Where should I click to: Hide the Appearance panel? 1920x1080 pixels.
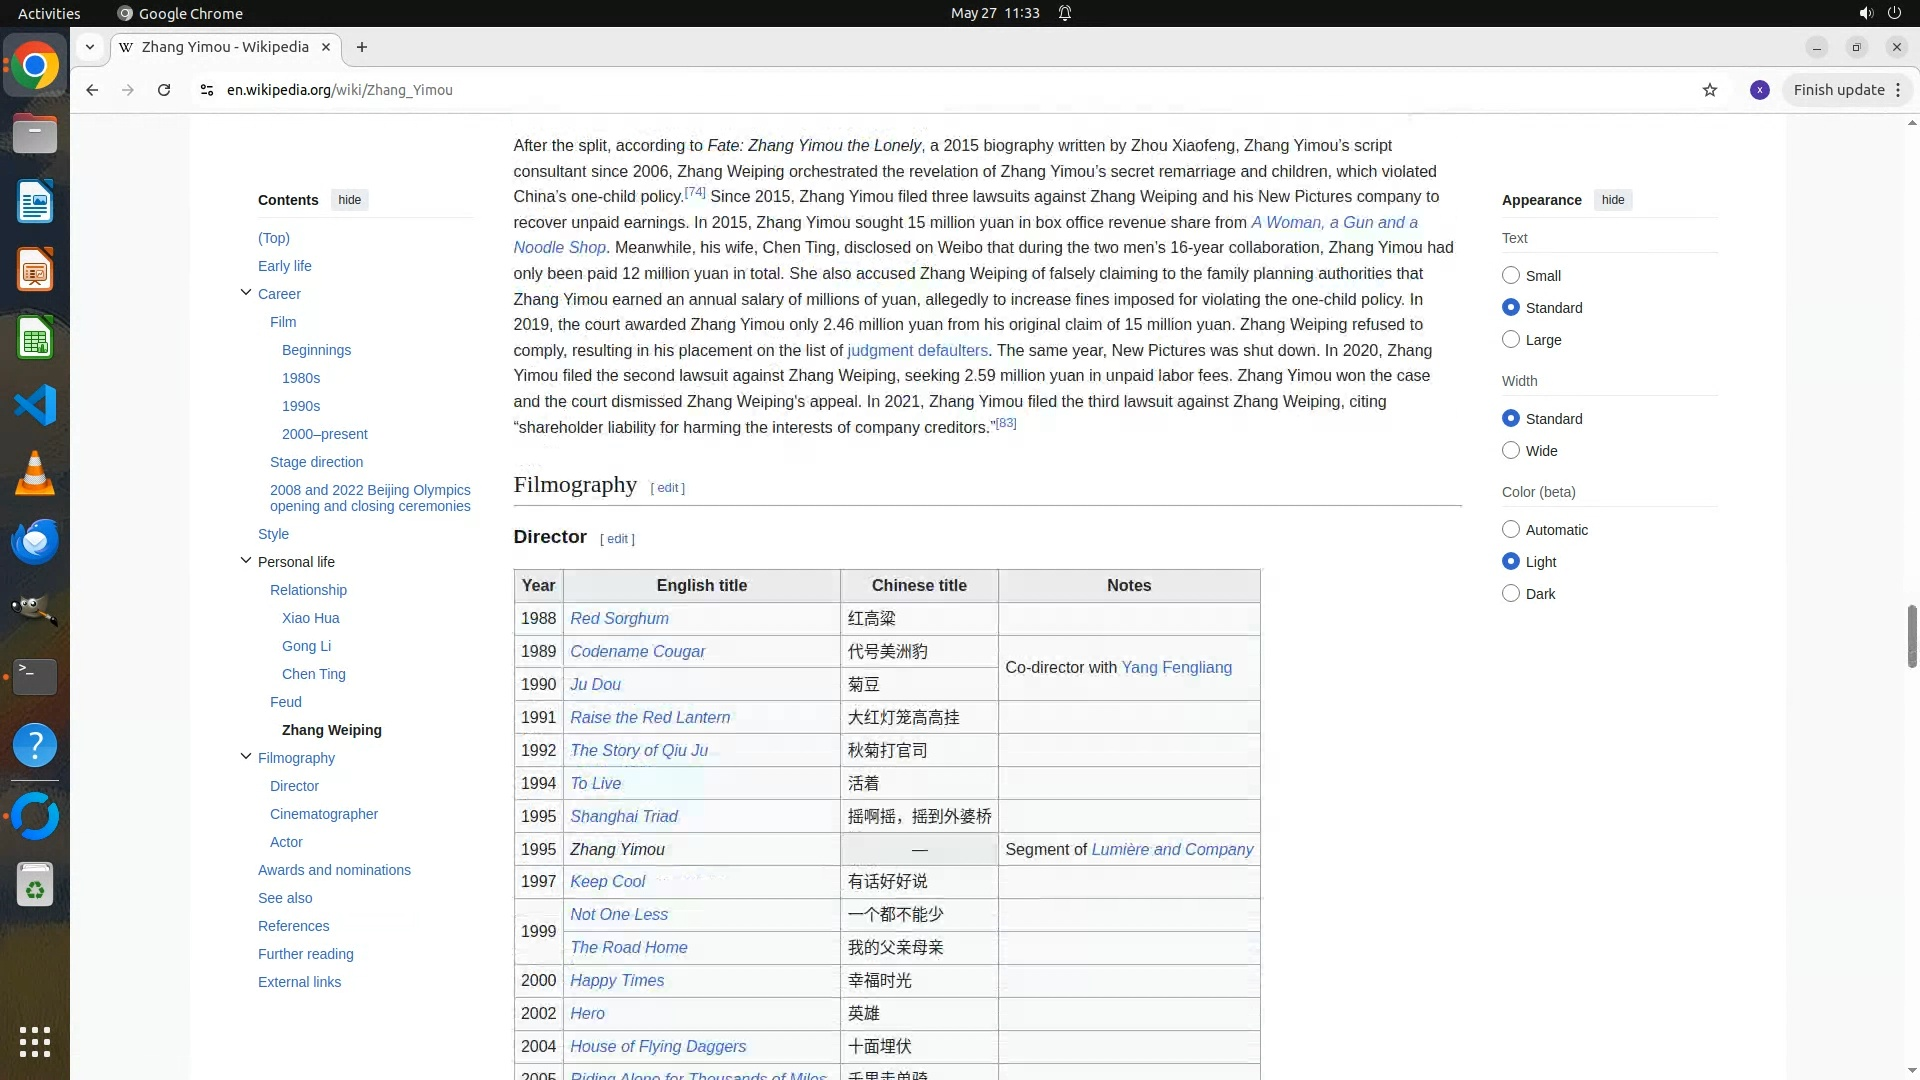(1613, 200)
